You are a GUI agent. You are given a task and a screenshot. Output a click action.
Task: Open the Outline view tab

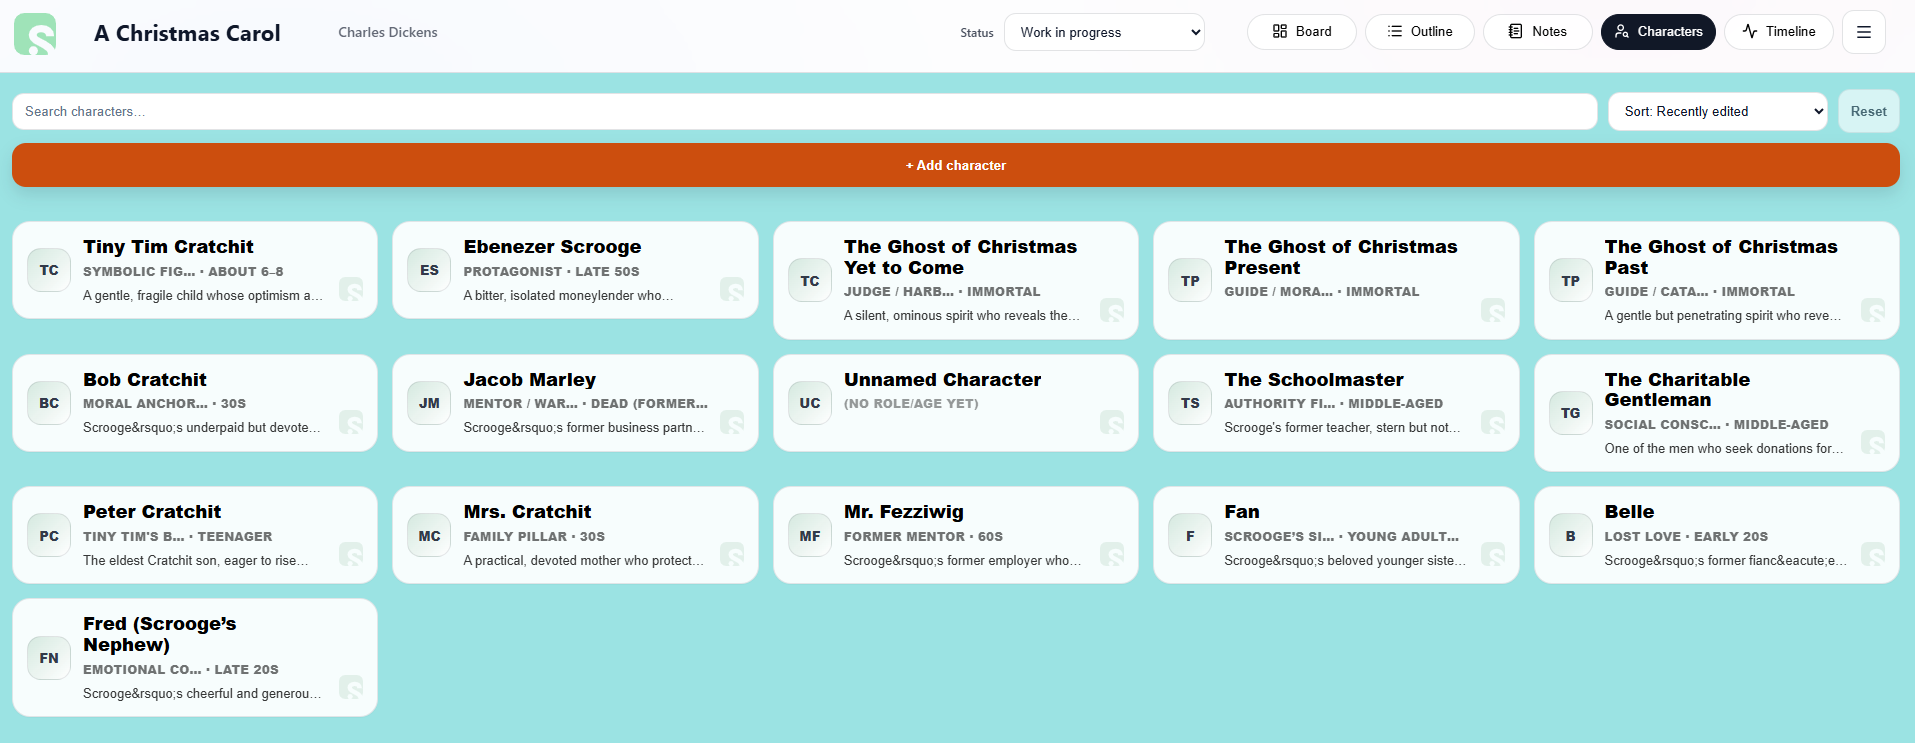[x=1419, y=32]
